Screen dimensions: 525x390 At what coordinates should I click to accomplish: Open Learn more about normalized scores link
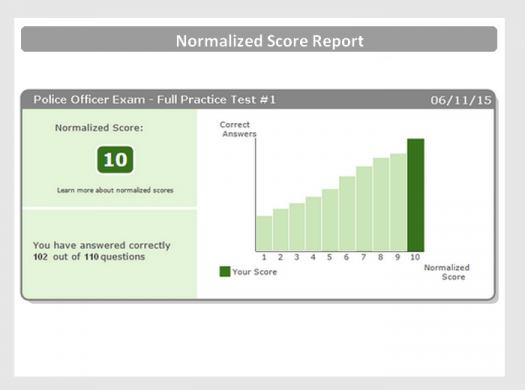click(115, 190)
